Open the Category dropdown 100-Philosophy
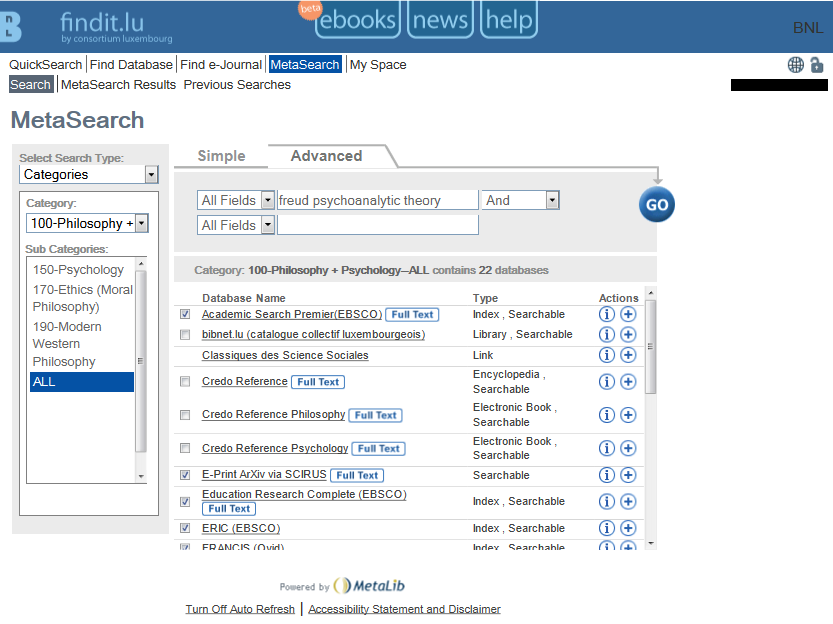Screen dimensions: 833x624 [87, 224]
